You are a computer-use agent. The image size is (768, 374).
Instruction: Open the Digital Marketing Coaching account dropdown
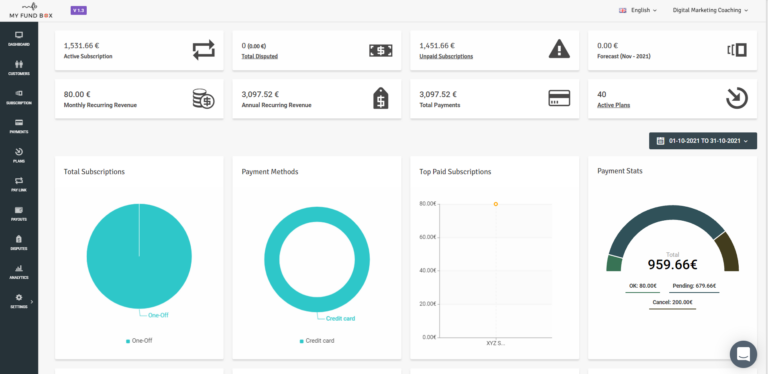(710, 10)
